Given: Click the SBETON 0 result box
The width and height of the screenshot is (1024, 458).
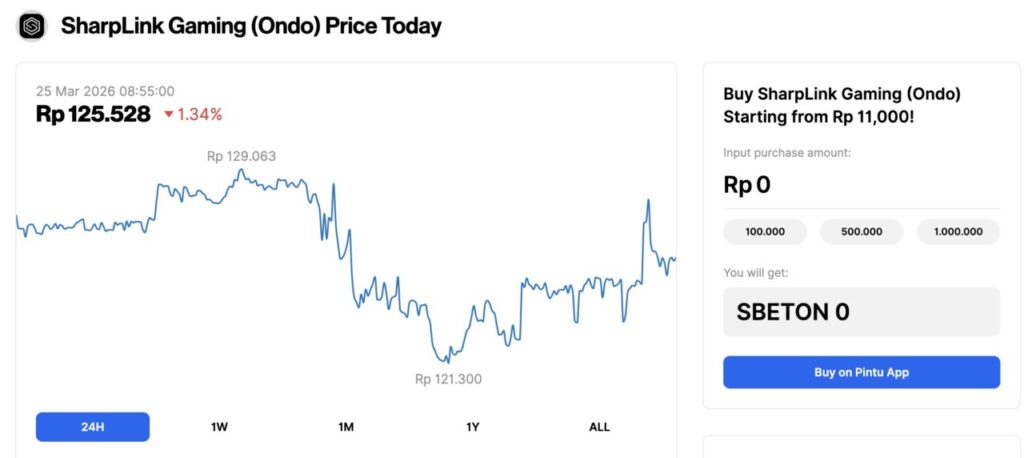Looking at the screenshot, I should (861, 312).
